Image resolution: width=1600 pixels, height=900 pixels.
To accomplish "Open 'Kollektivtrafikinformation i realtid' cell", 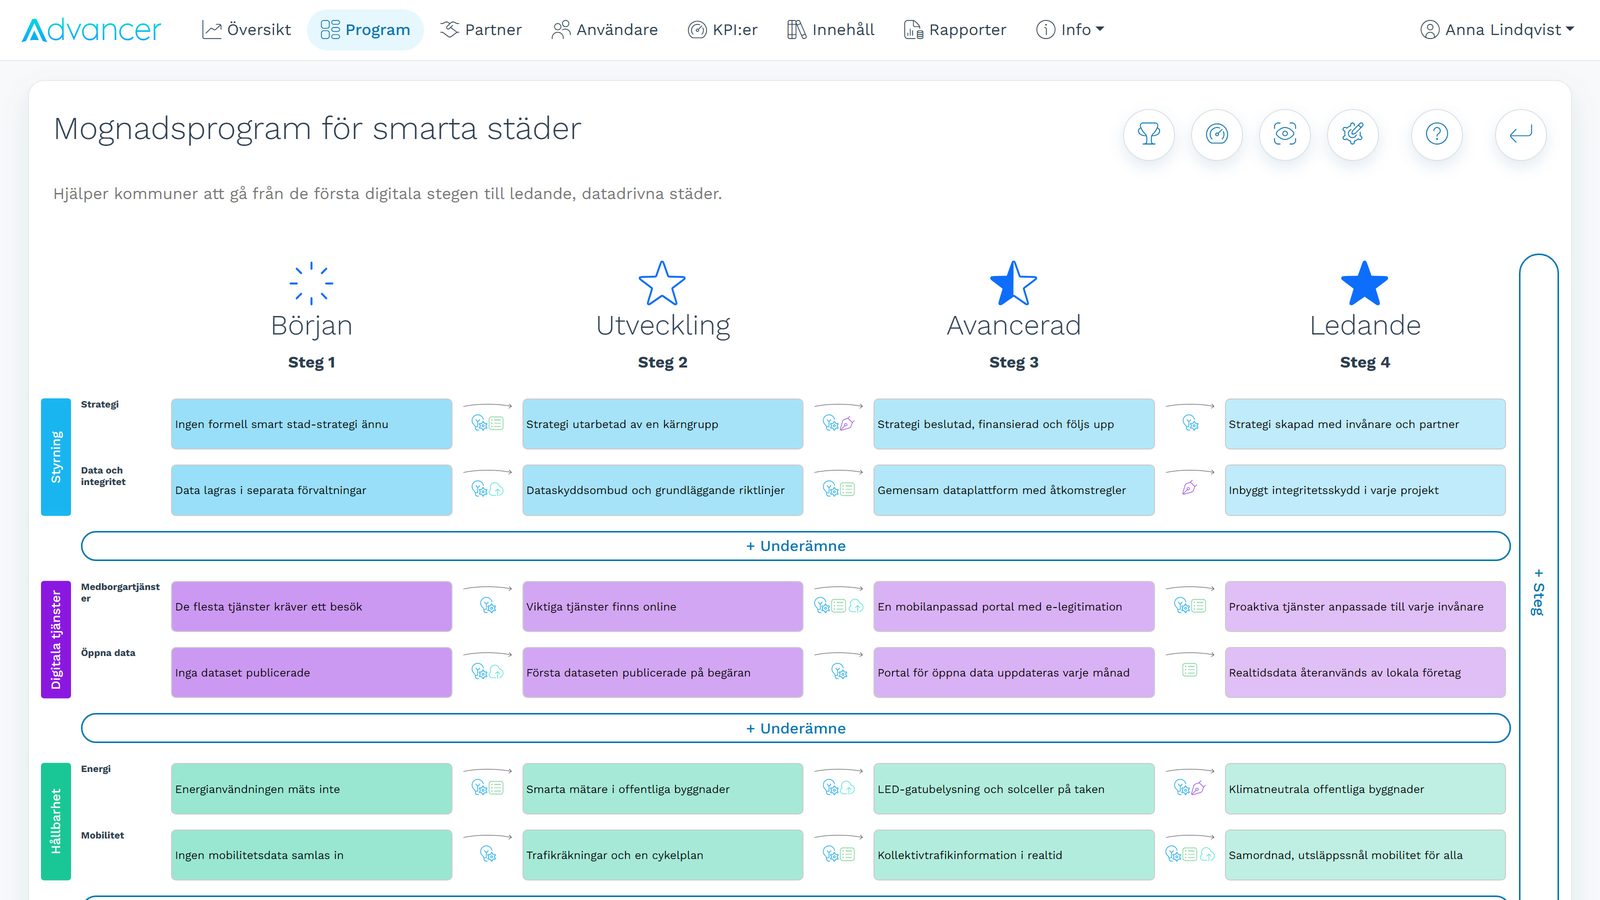I will [x=1014, y=854].
